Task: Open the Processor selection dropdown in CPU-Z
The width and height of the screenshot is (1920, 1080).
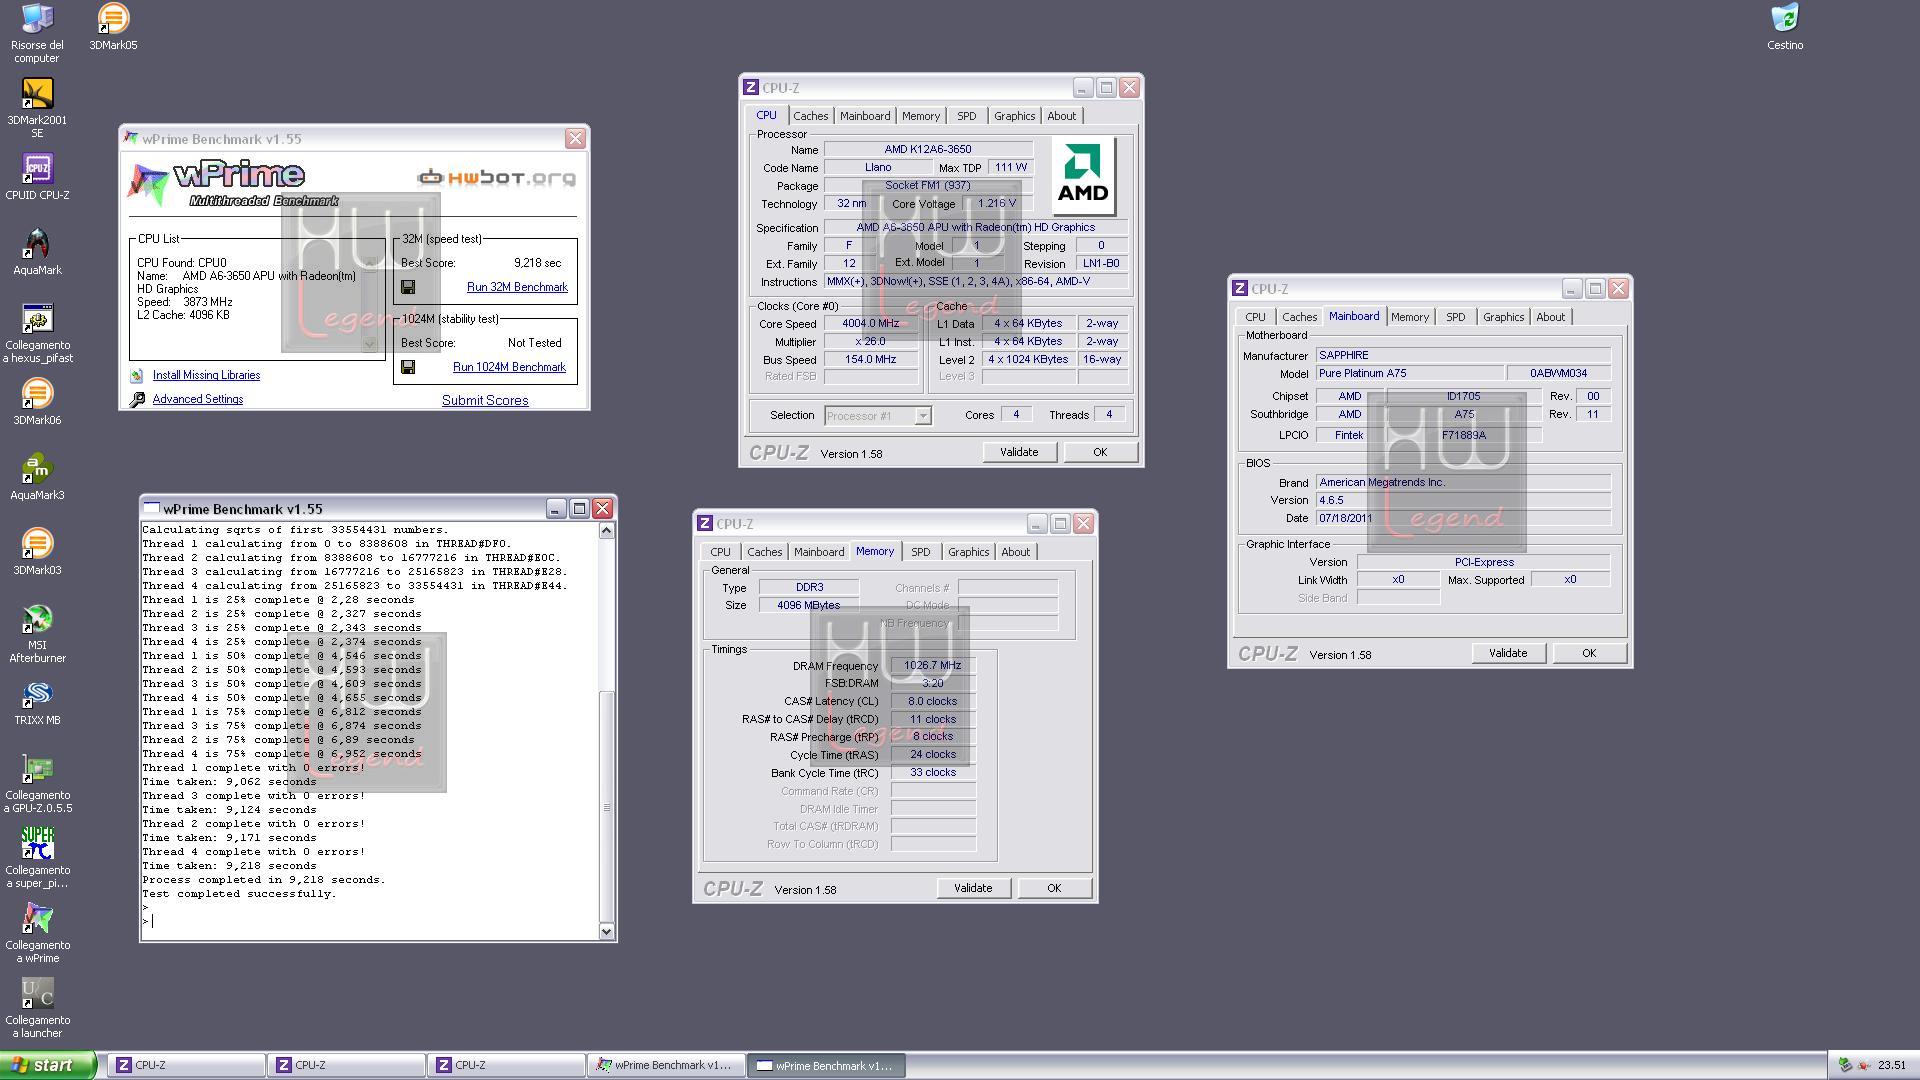Action: [923, 415]
